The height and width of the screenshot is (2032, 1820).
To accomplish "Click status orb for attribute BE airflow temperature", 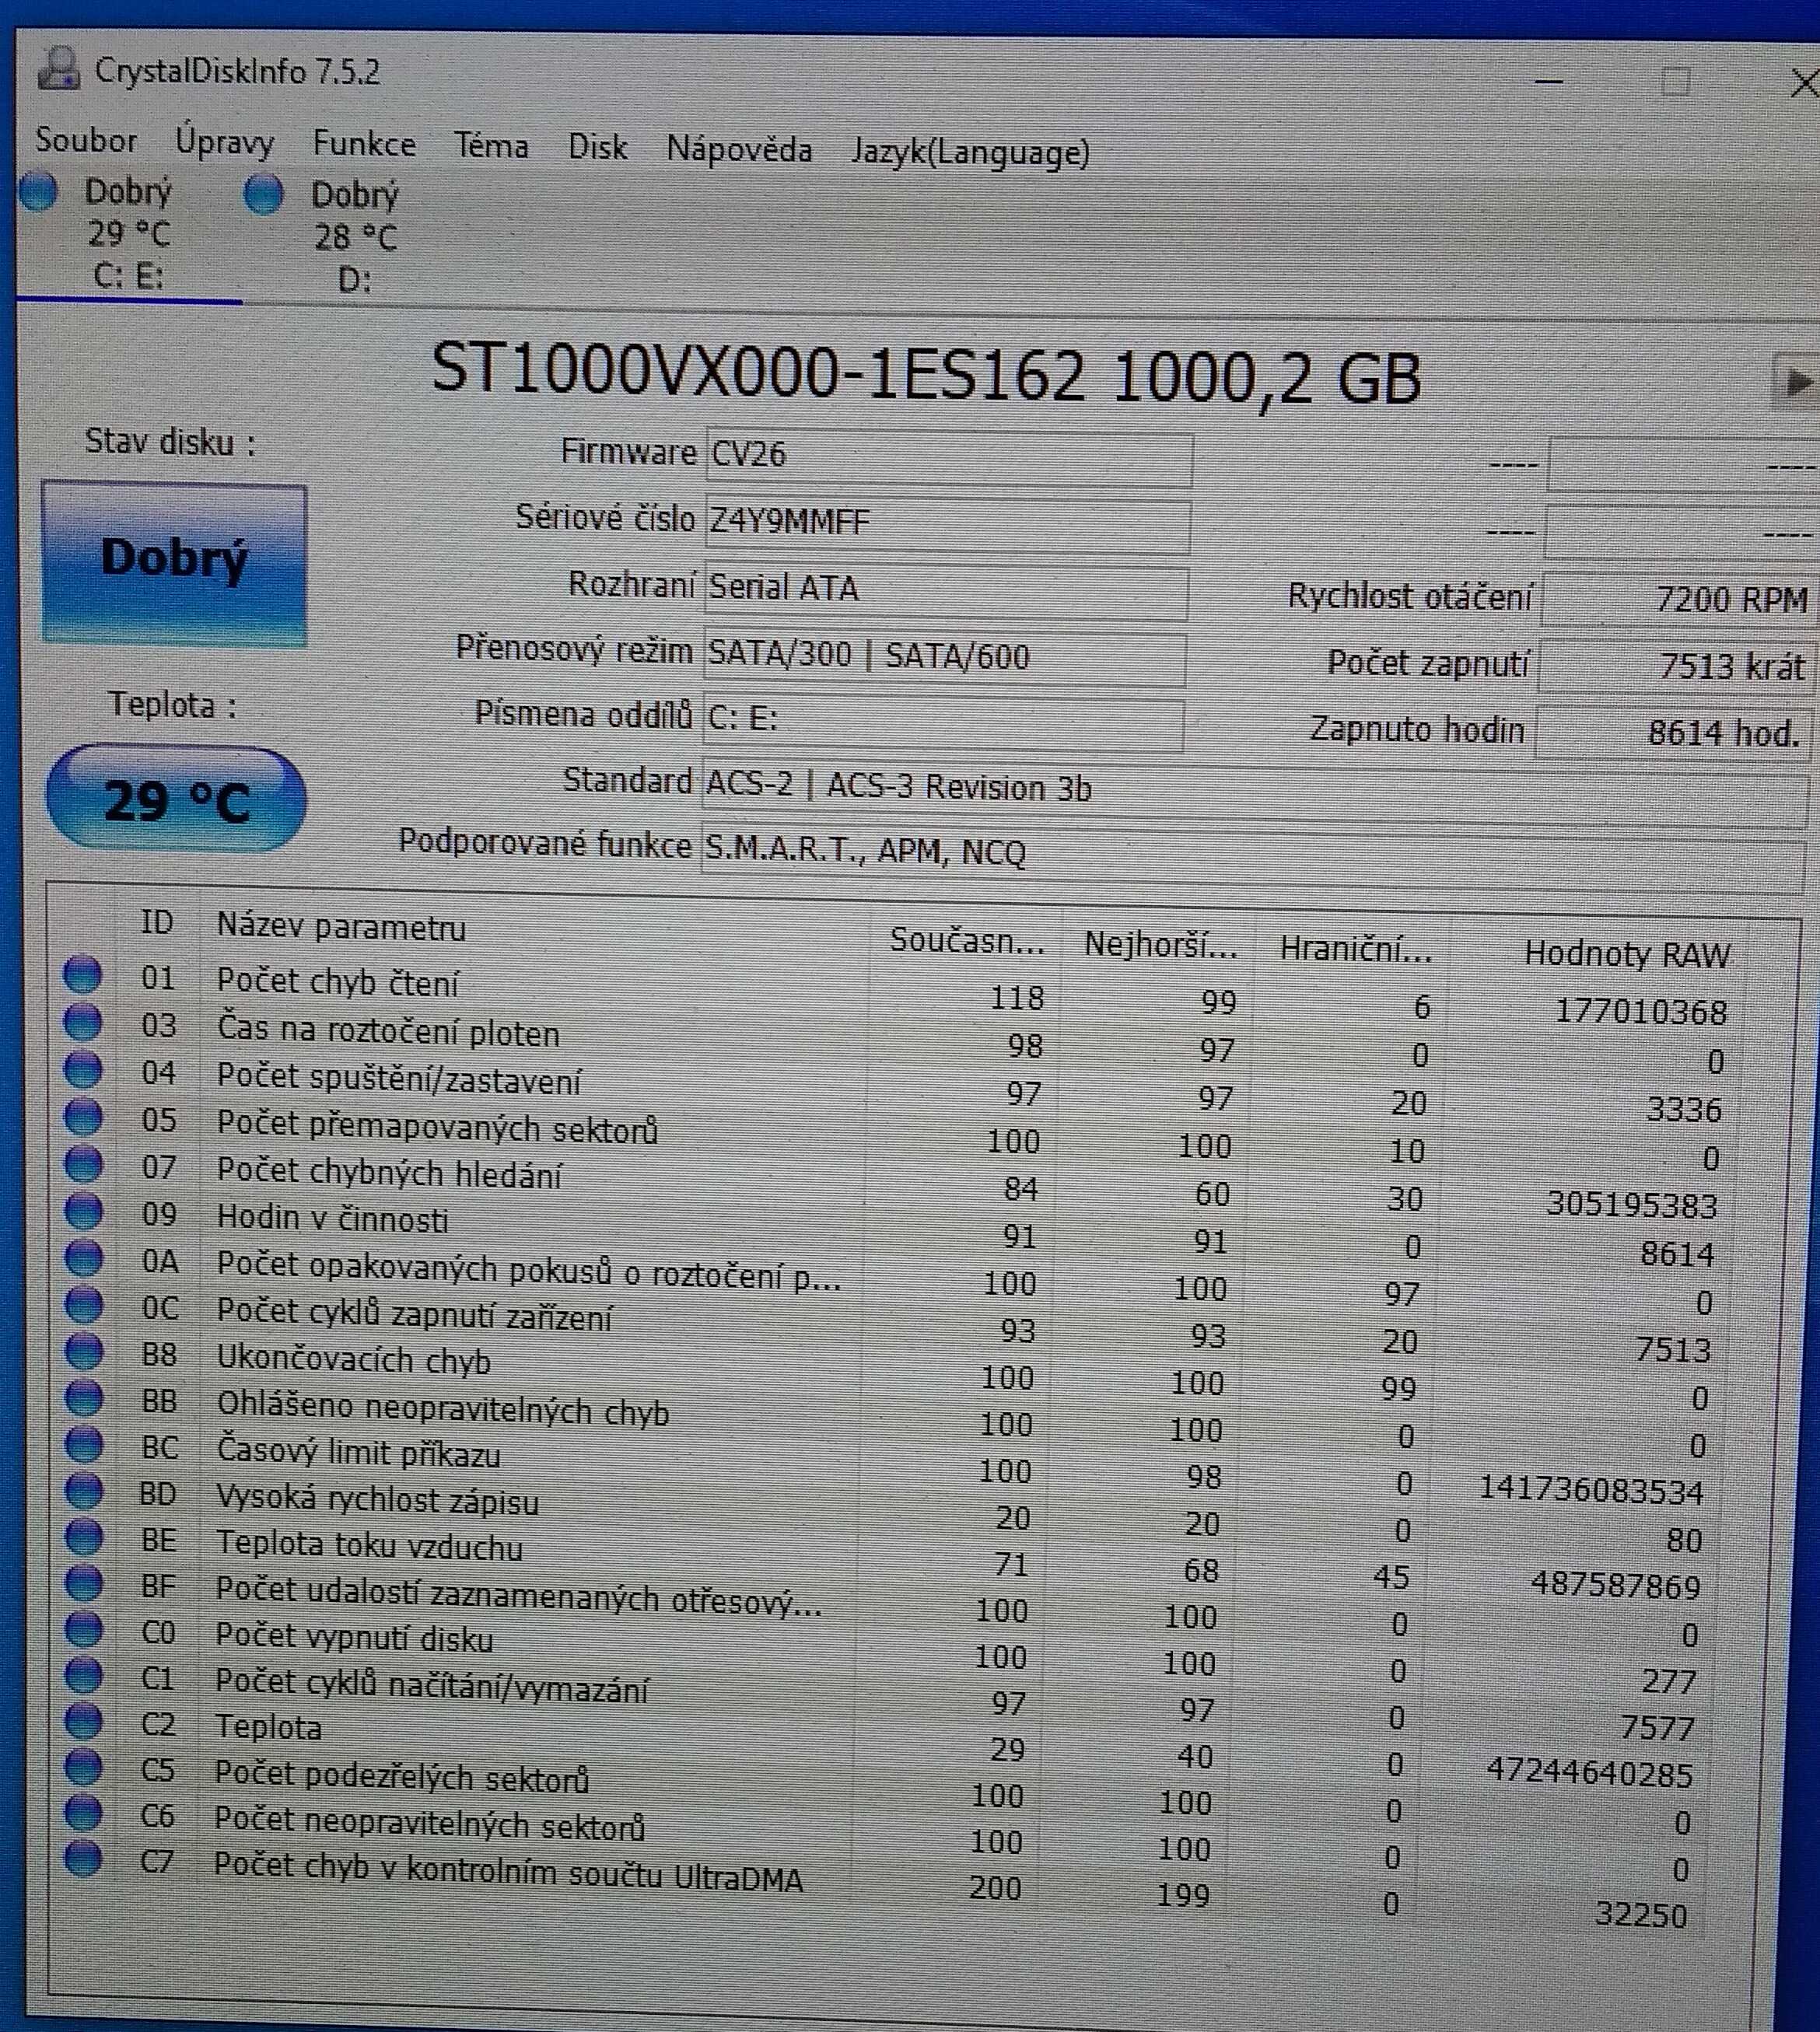I will (83, 1536).
